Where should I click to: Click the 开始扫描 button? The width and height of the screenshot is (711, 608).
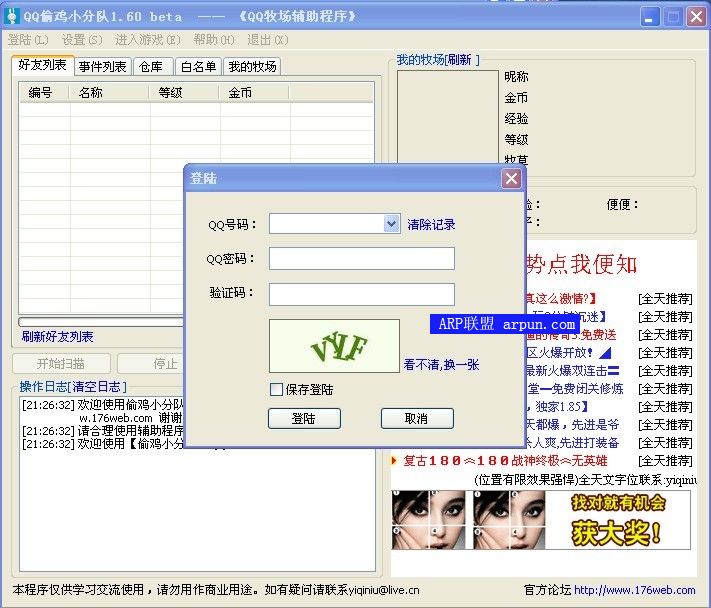pos(61,364)
